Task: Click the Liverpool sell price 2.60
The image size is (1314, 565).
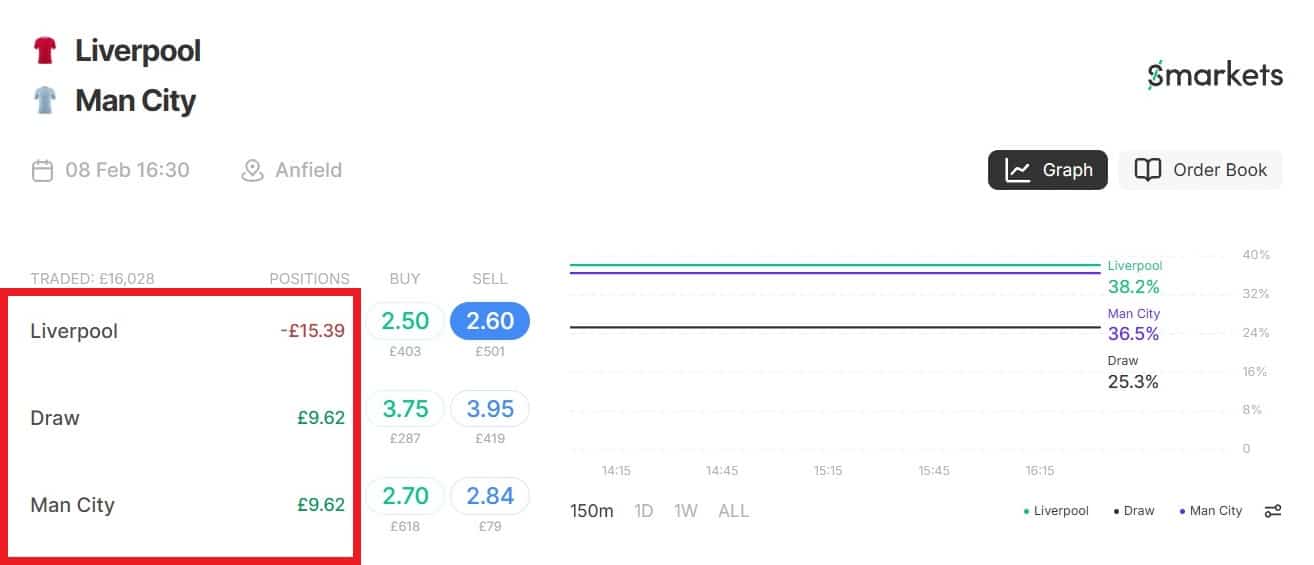Action: [490, 321]
